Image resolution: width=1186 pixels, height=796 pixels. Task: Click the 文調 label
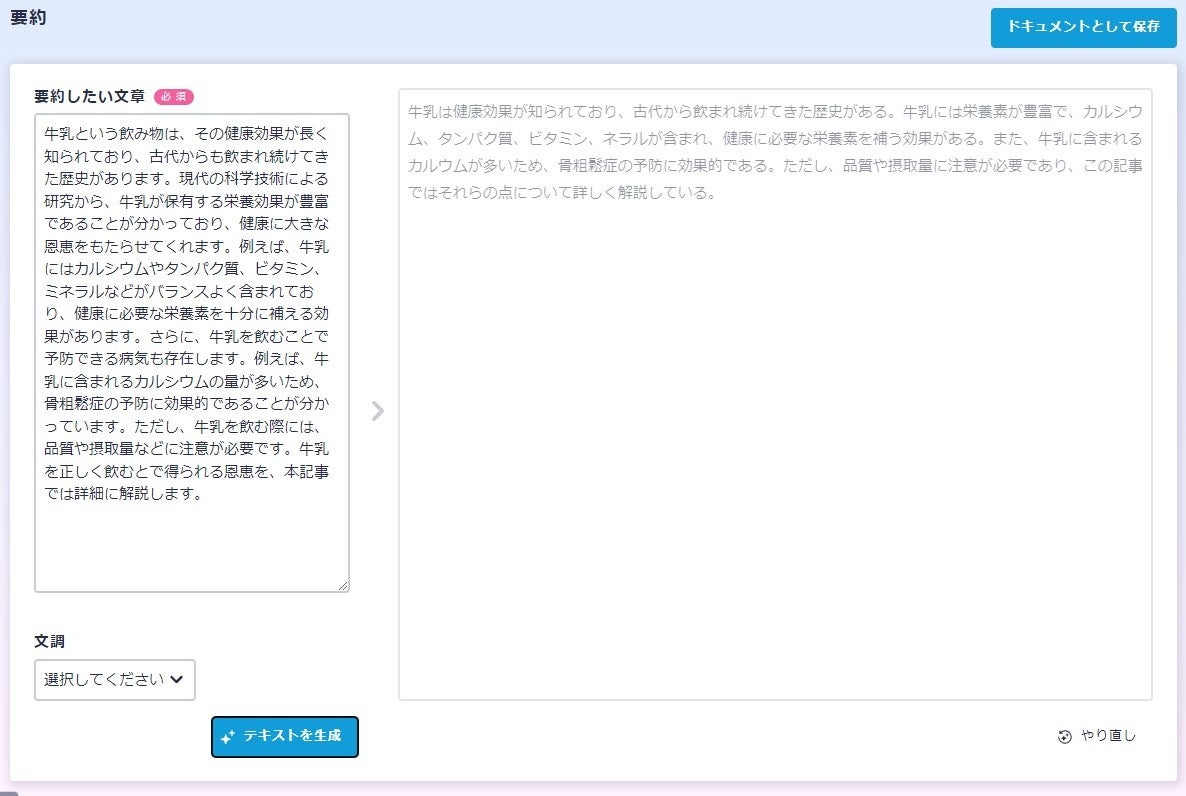(x=49, y=641)
